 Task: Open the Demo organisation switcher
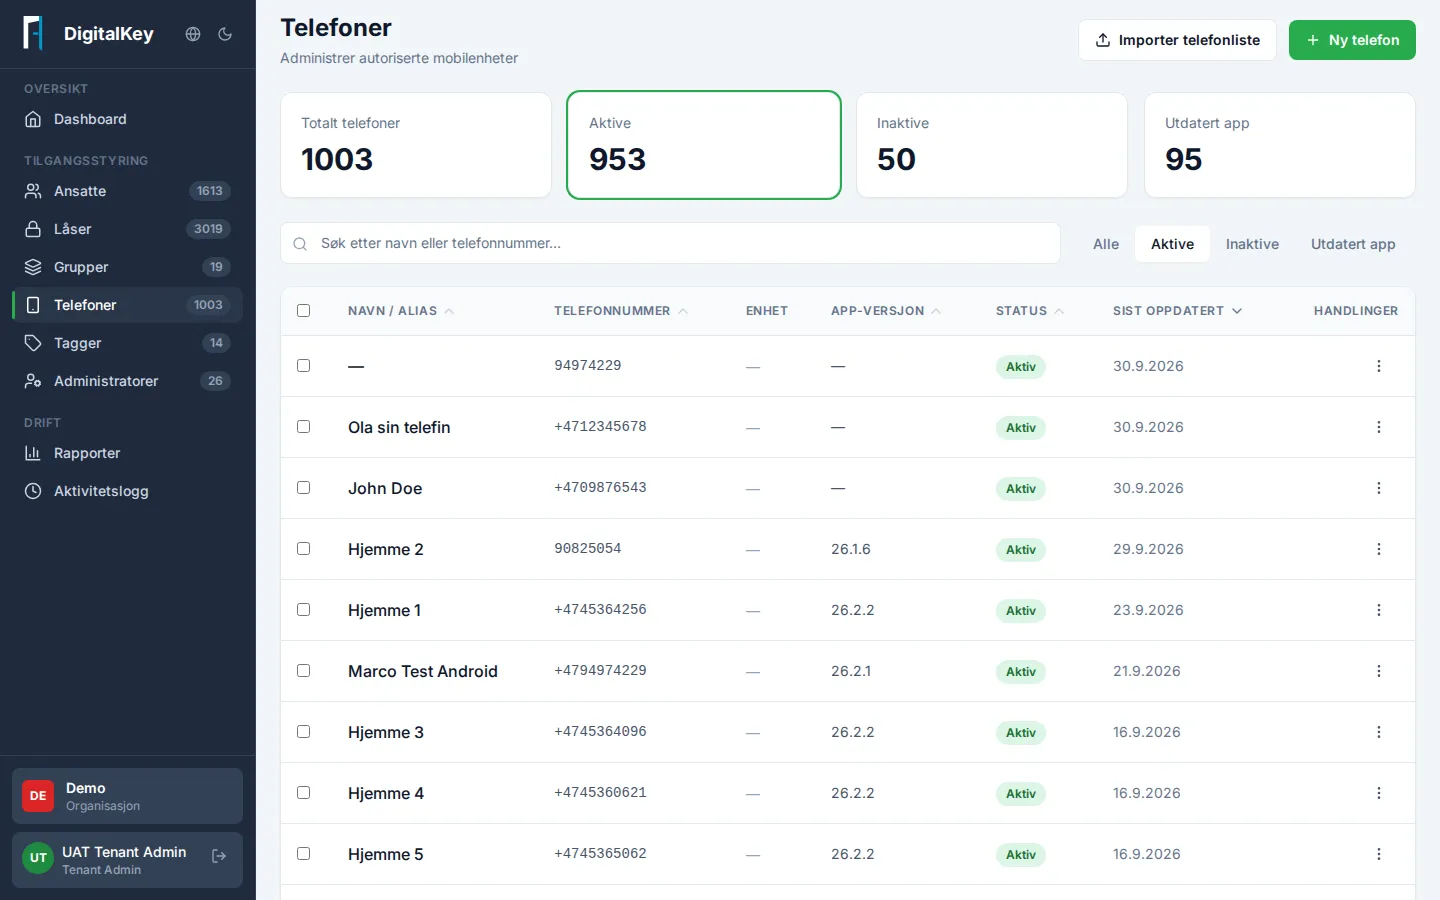click(127, 796)
